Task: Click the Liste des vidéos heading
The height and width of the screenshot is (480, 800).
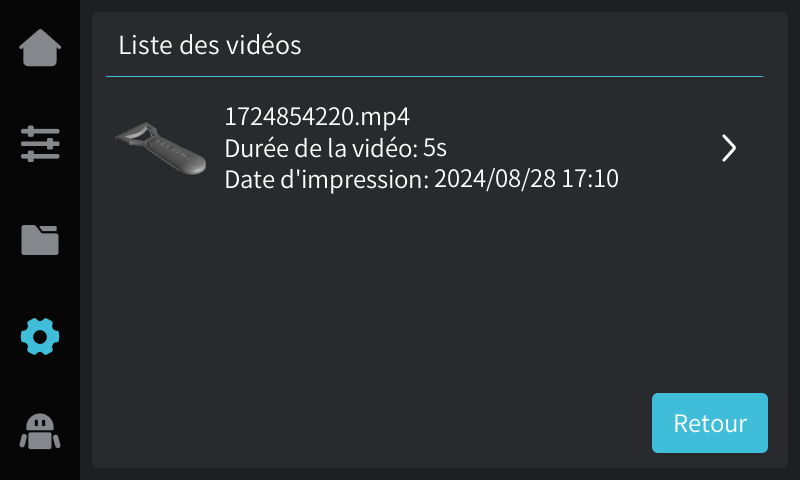Action: [210, 45]
